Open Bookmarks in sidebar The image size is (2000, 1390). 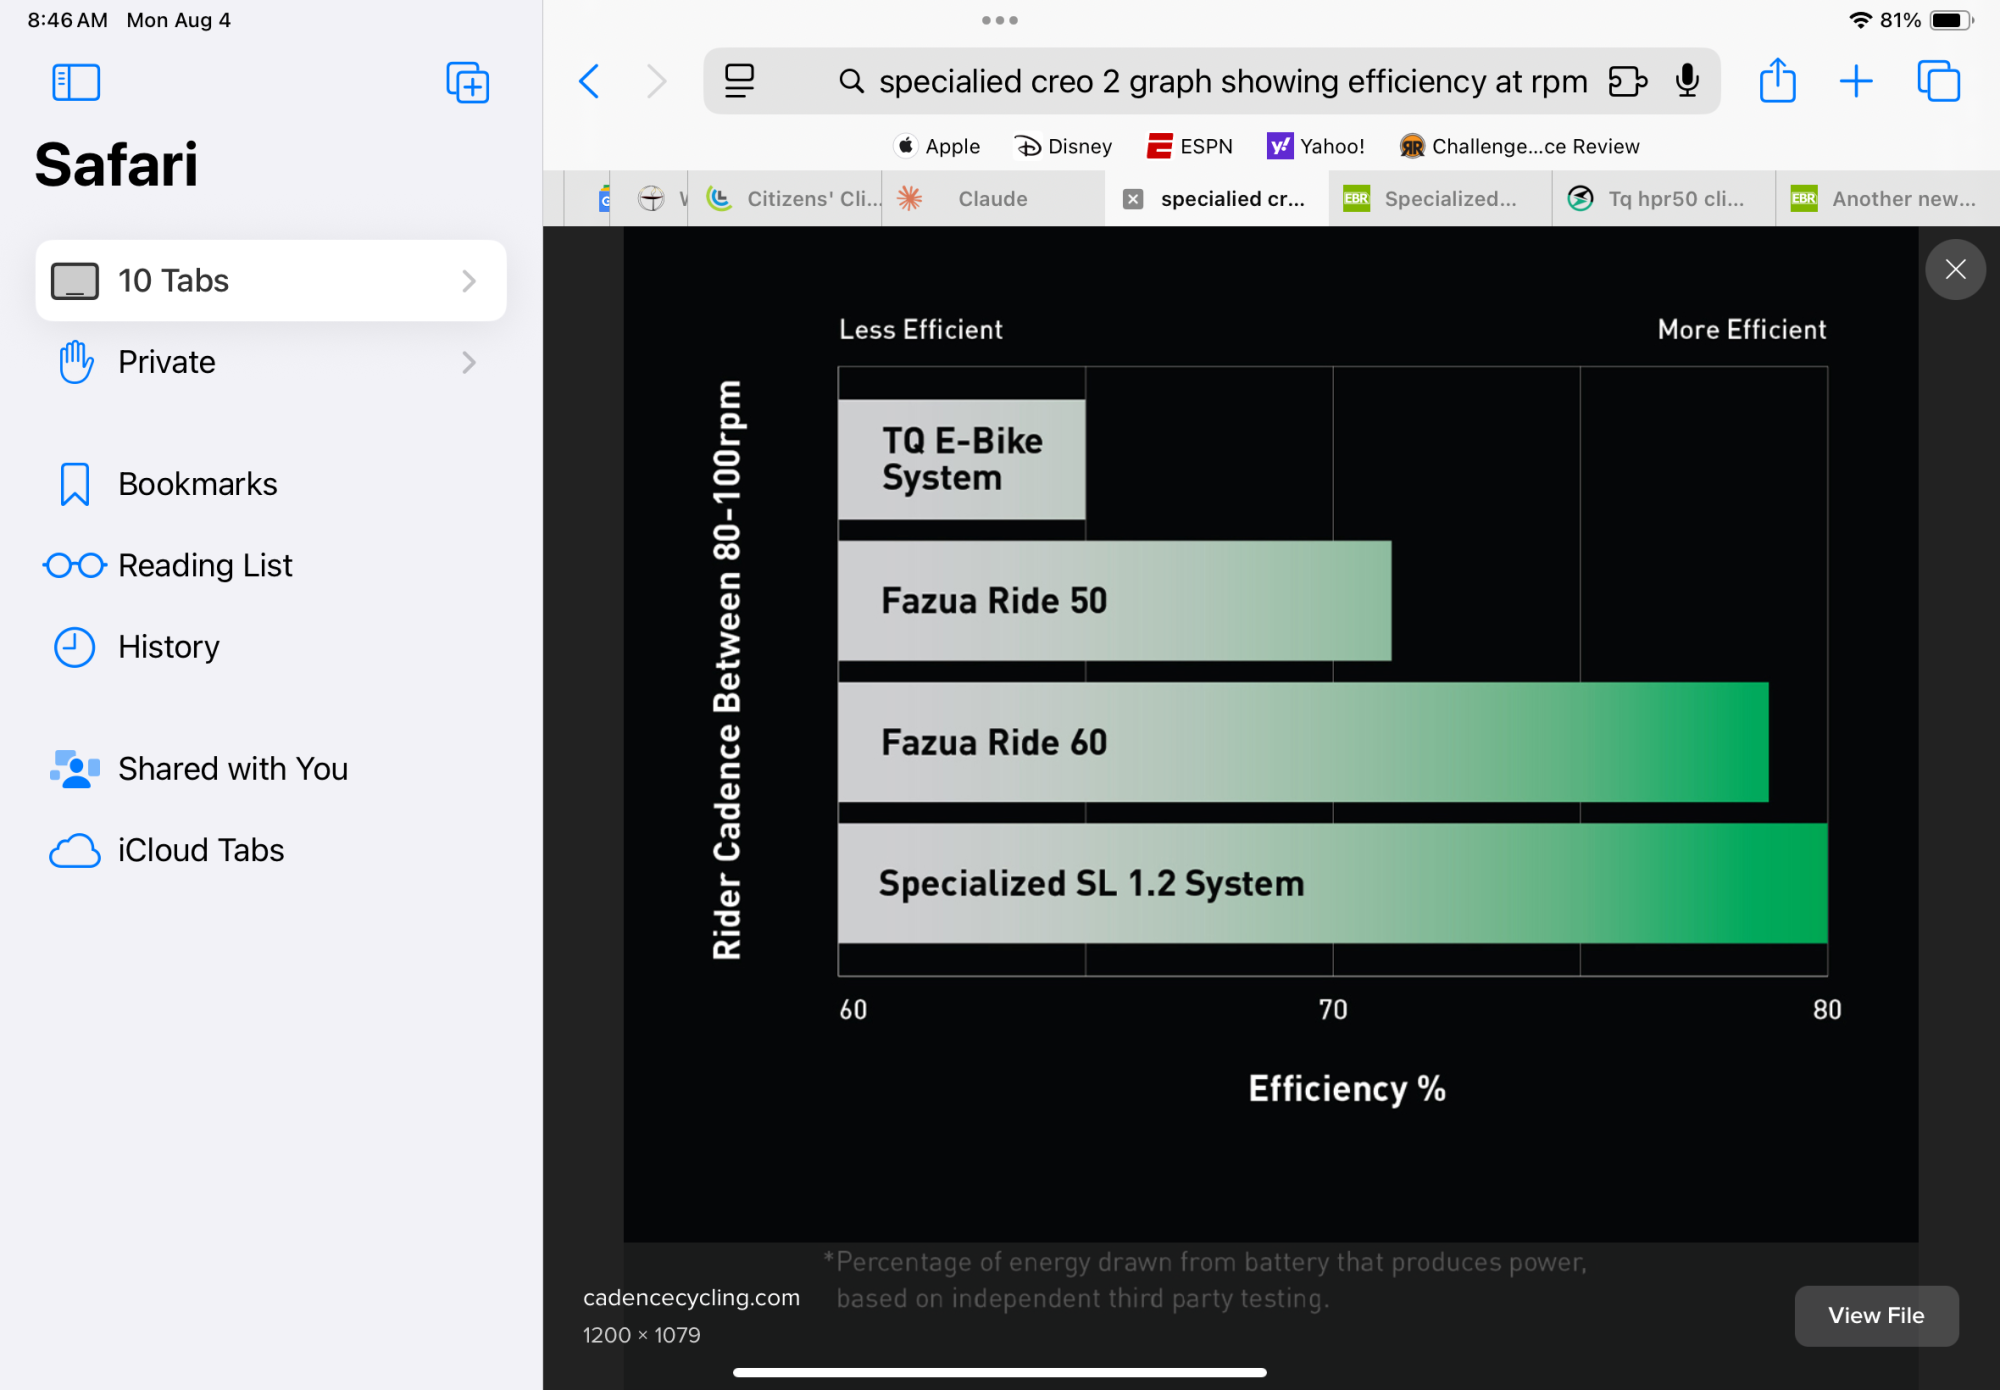270,484
